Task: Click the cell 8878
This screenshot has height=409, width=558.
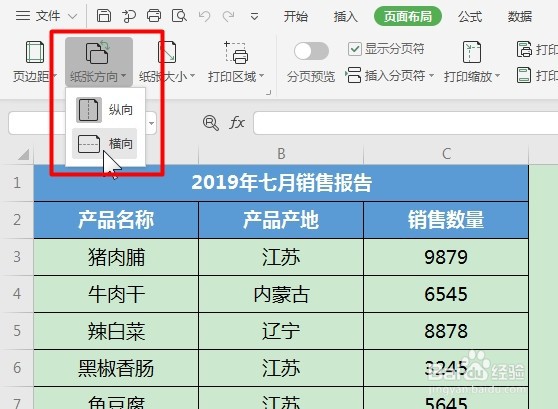Action: point(446,331)
